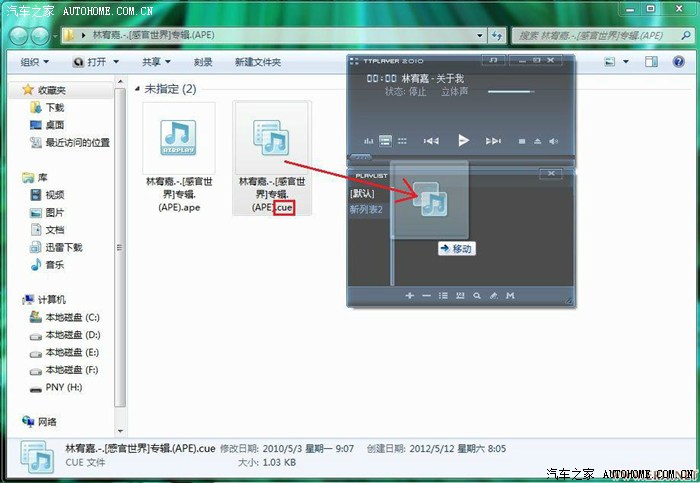Add files with the playlist plus icon
700x483 pixels.
(409, 296)
